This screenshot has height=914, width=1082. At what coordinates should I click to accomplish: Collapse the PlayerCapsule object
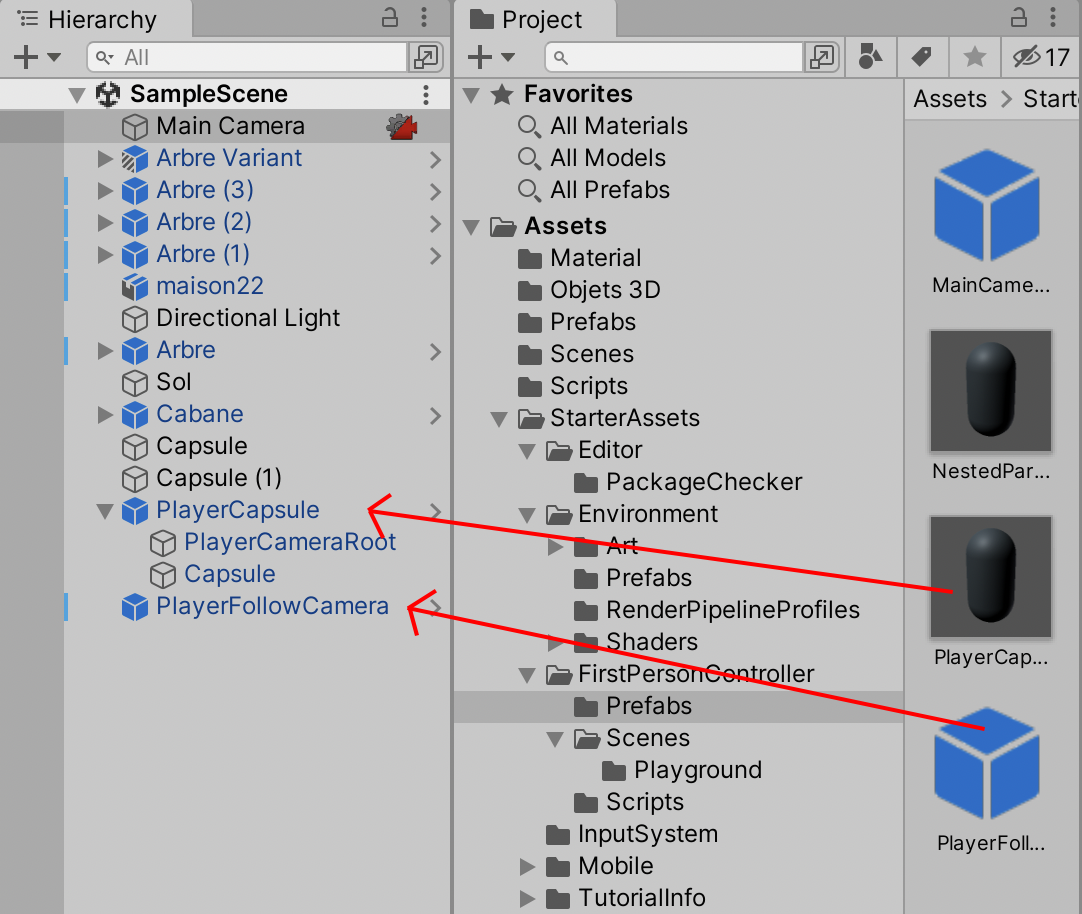(x=105, y=511)
